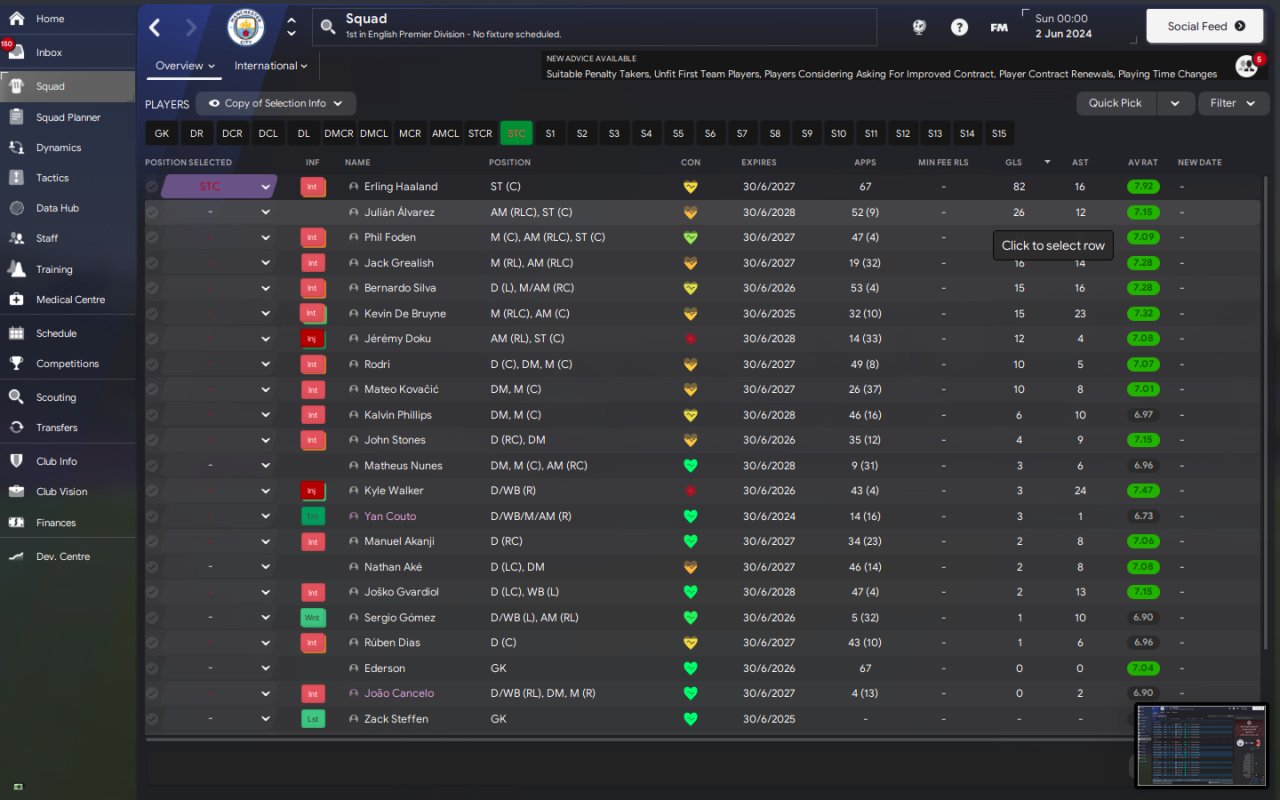Screen dimensions: 1280x800
Task: Open the Filter dropdown
Action: [x=1232, y=103]
